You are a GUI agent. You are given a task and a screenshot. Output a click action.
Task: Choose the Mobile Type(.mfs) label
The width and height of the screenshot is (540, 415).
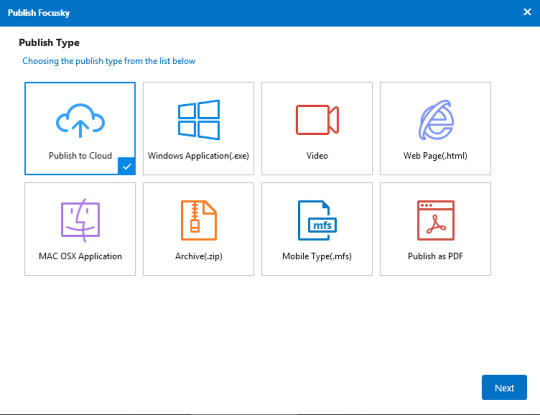317,256
